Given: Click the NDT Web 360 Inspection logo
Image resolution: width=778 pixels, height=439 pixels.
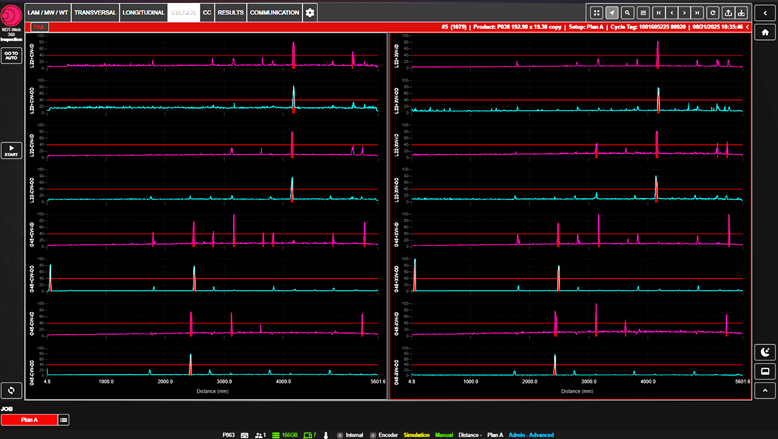Looking at the screenshot, I should click(x=11, y=16).
